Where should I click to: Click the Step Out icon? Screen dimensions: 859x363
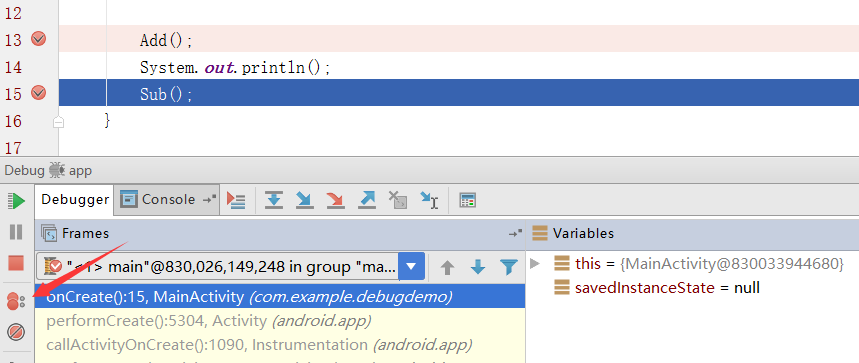[366, 200]
